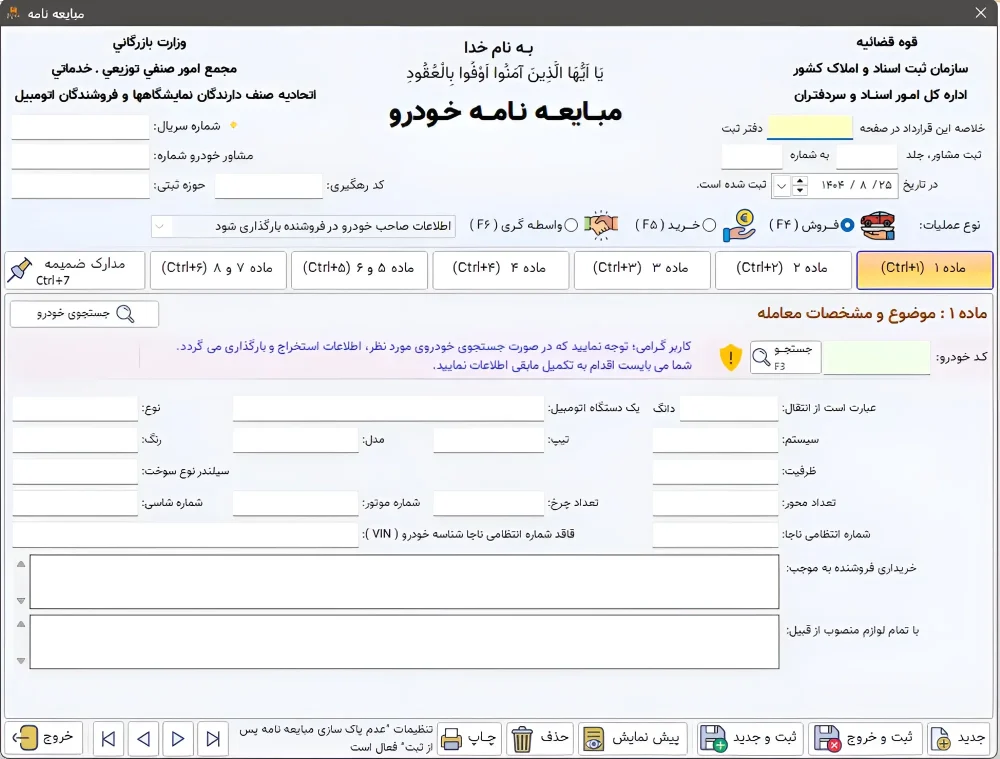The width and height of the screenshot is (1000, 759).
Task: Go to the first record
Action: pyautogui.click(x=108, y=739)
